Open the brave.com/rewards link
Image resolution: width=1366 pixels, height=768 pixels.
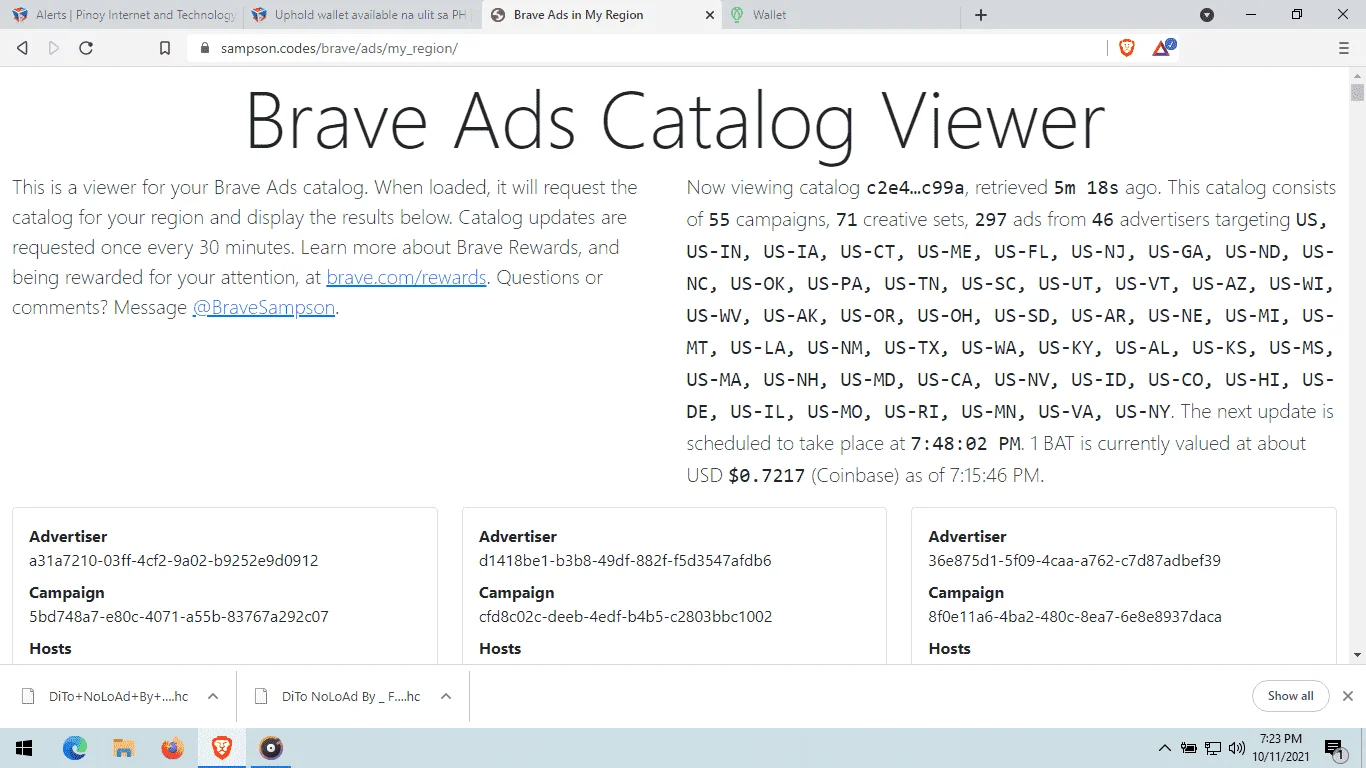[x=406, y=278]
